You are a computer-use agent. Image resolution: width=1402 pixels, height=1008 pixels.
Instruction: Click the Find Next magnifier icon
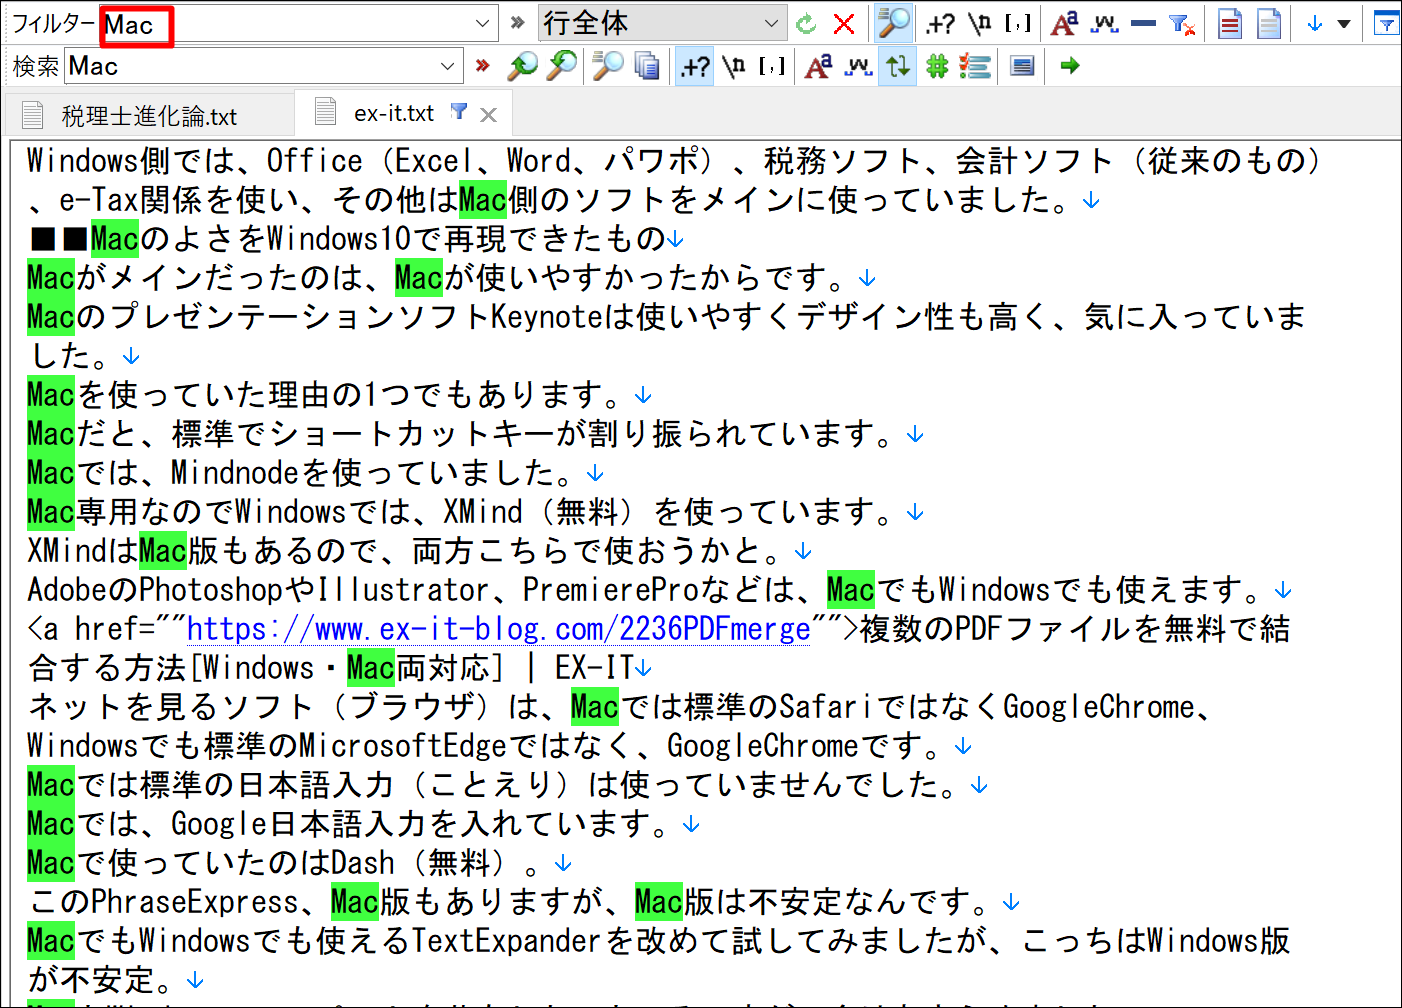point(562,66)
